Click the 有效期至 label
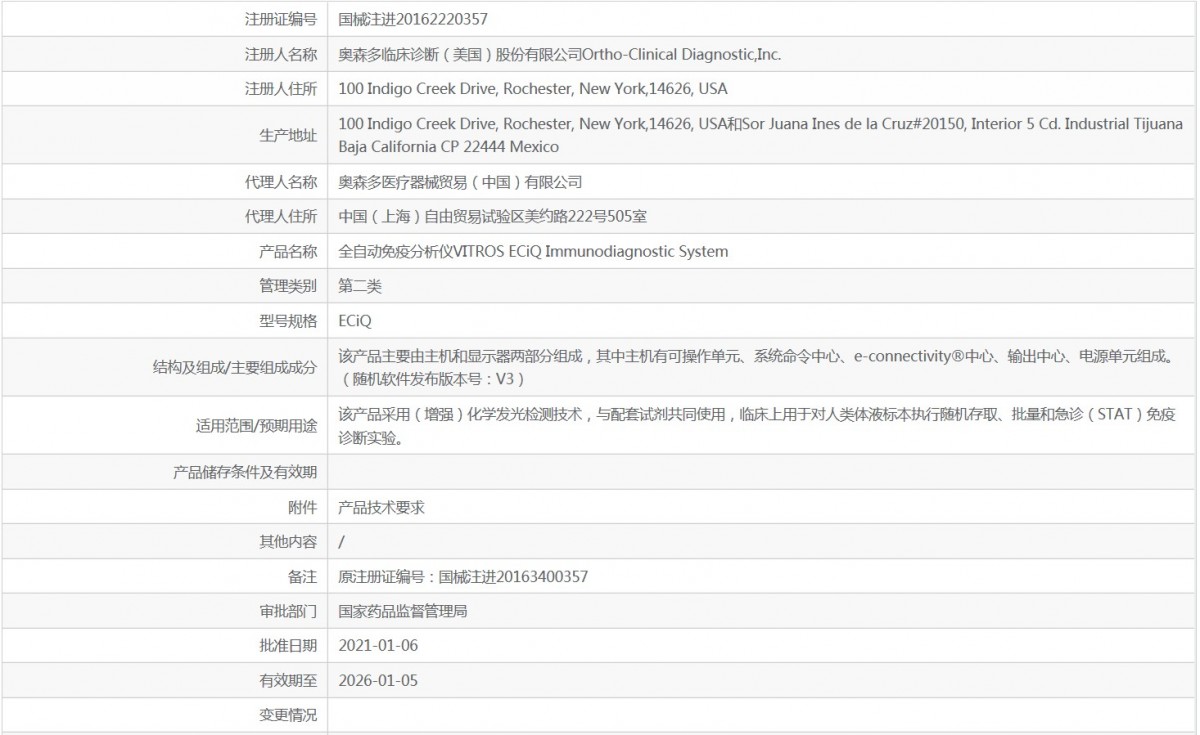 coord(288,681)
